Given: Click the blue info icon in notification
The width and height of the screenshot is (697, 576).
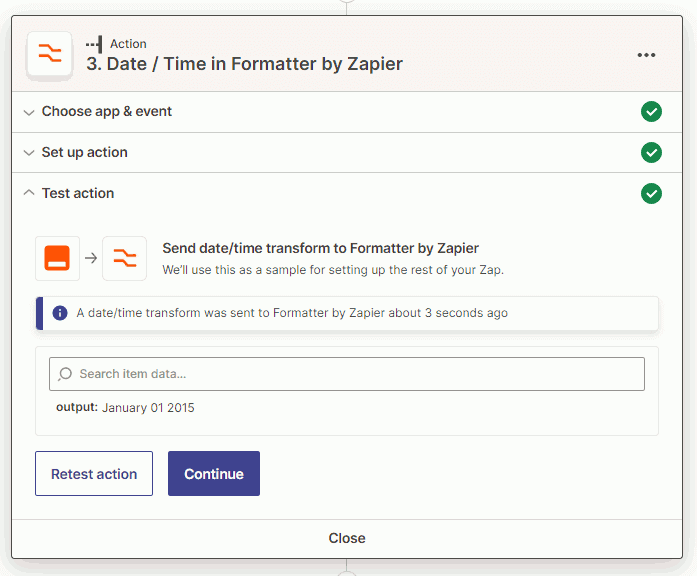Looking at the screenshot, I should (x=60, y=313).
